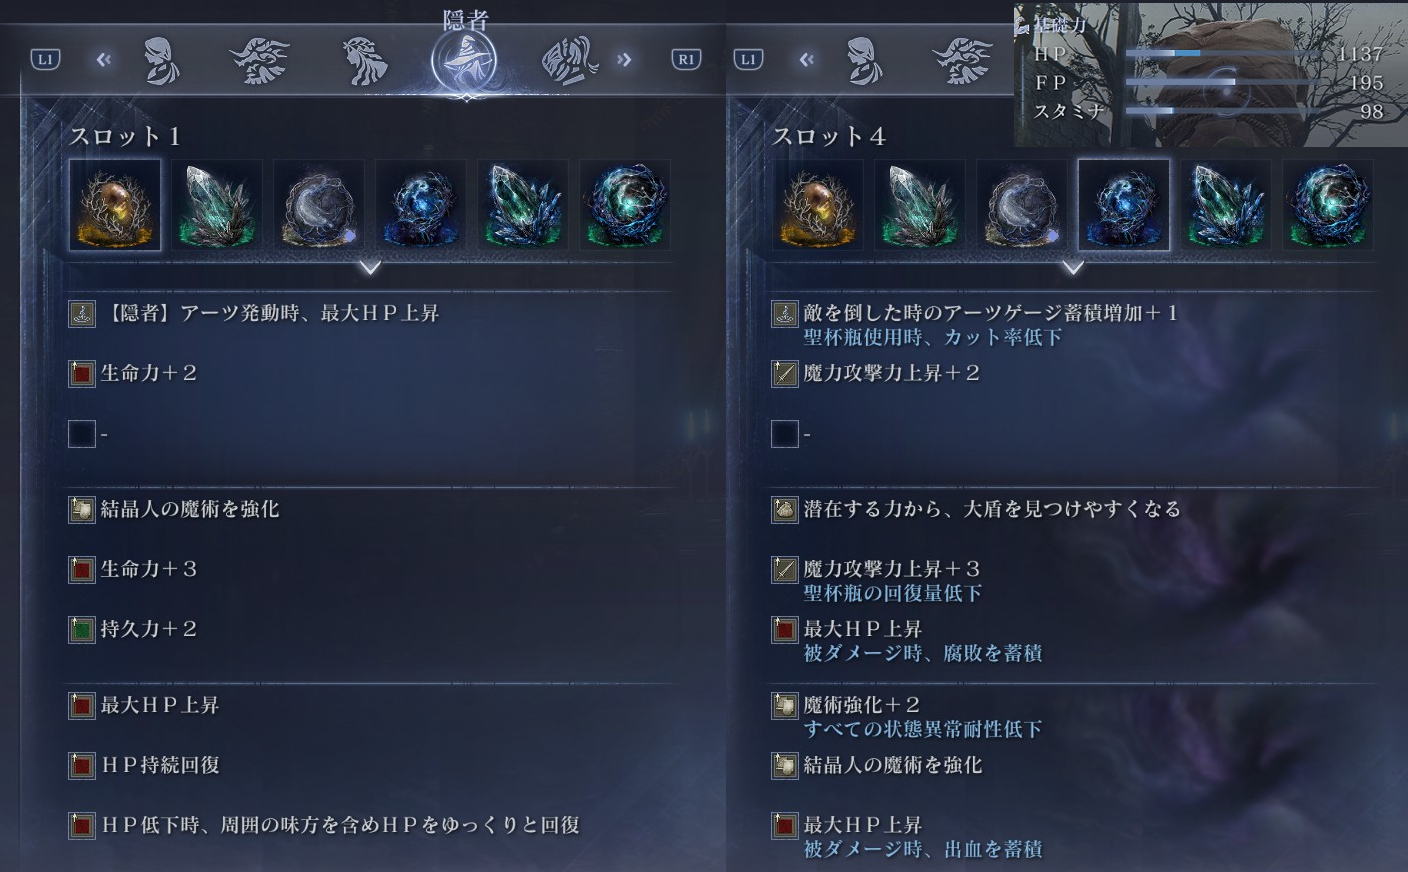Click the sword icon beside 魔力攻撃力上昇+2

785,374
